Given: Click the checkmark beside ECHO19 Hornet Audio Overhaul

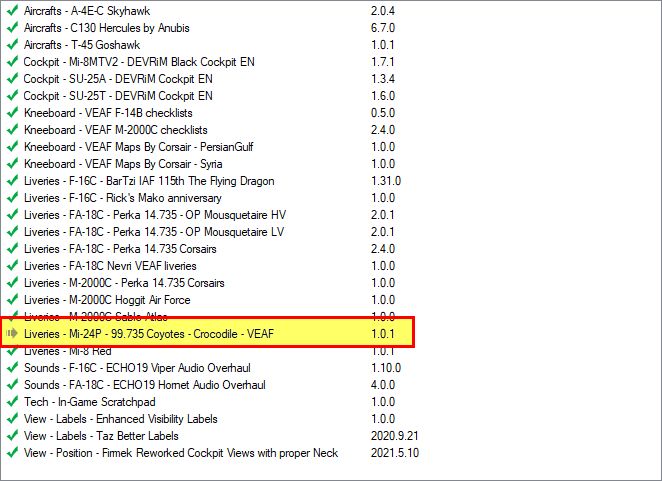Looking at the screenshot, I should pos(12,384).
